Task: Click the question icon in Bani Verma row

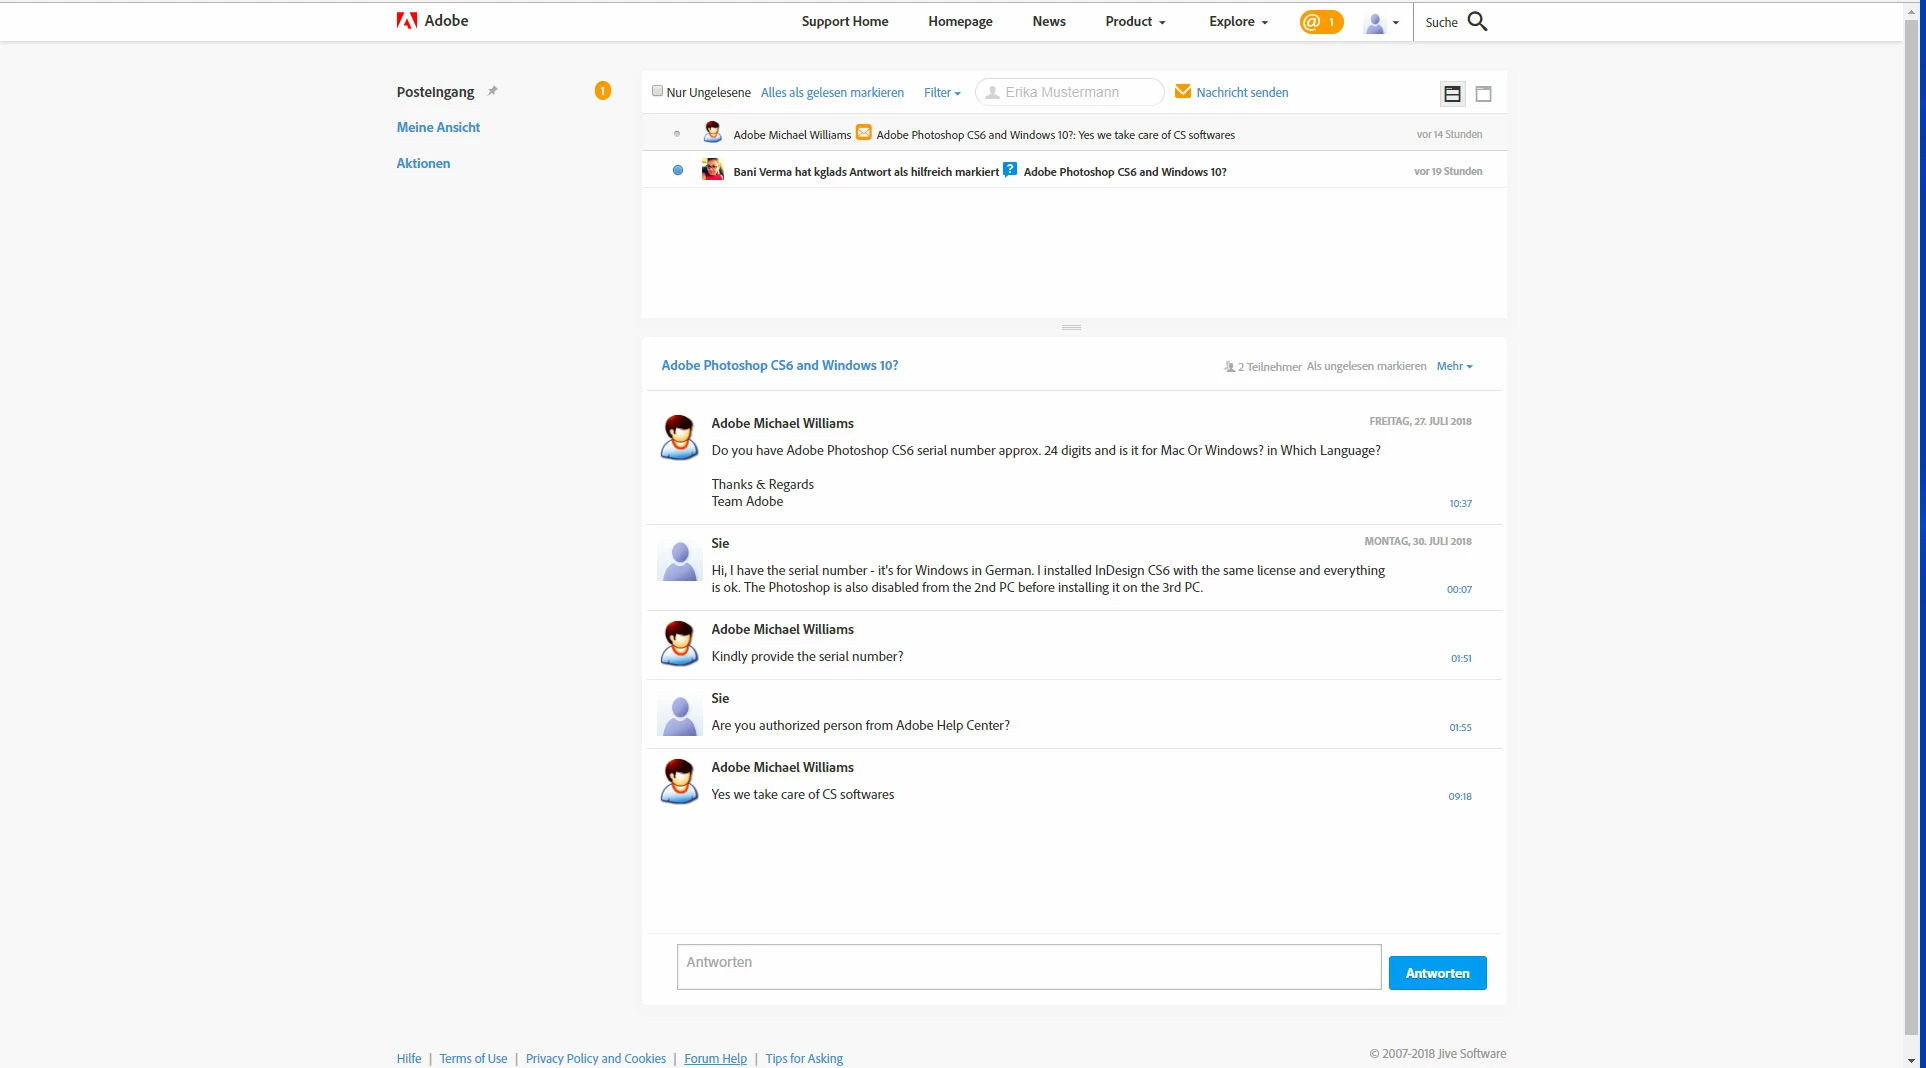Action: [1010, 170]
